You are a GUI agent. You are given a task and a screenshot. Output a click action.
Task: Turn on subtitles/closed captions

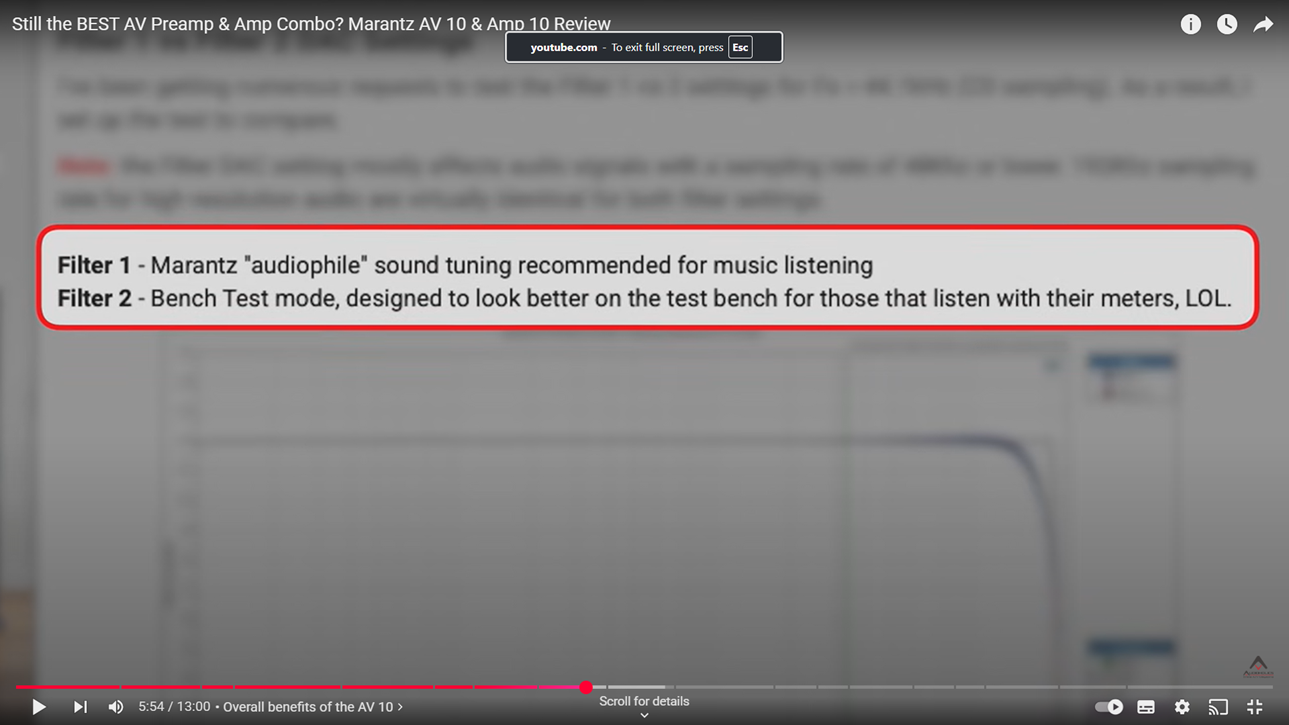pyautogui.click(x=1146, y=707)
